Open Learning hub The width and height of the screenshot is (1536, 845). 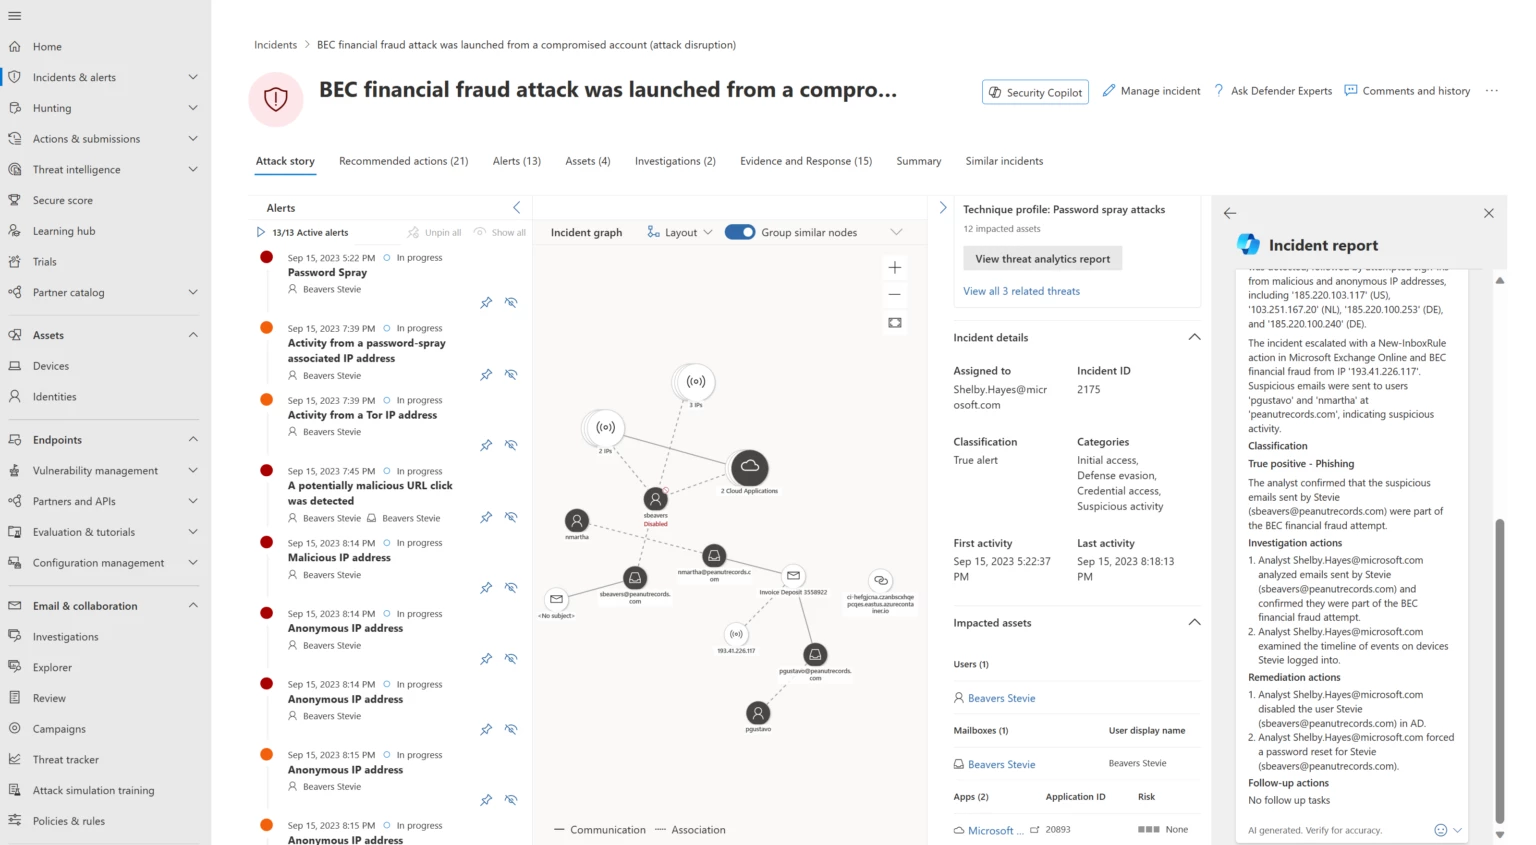64,231
